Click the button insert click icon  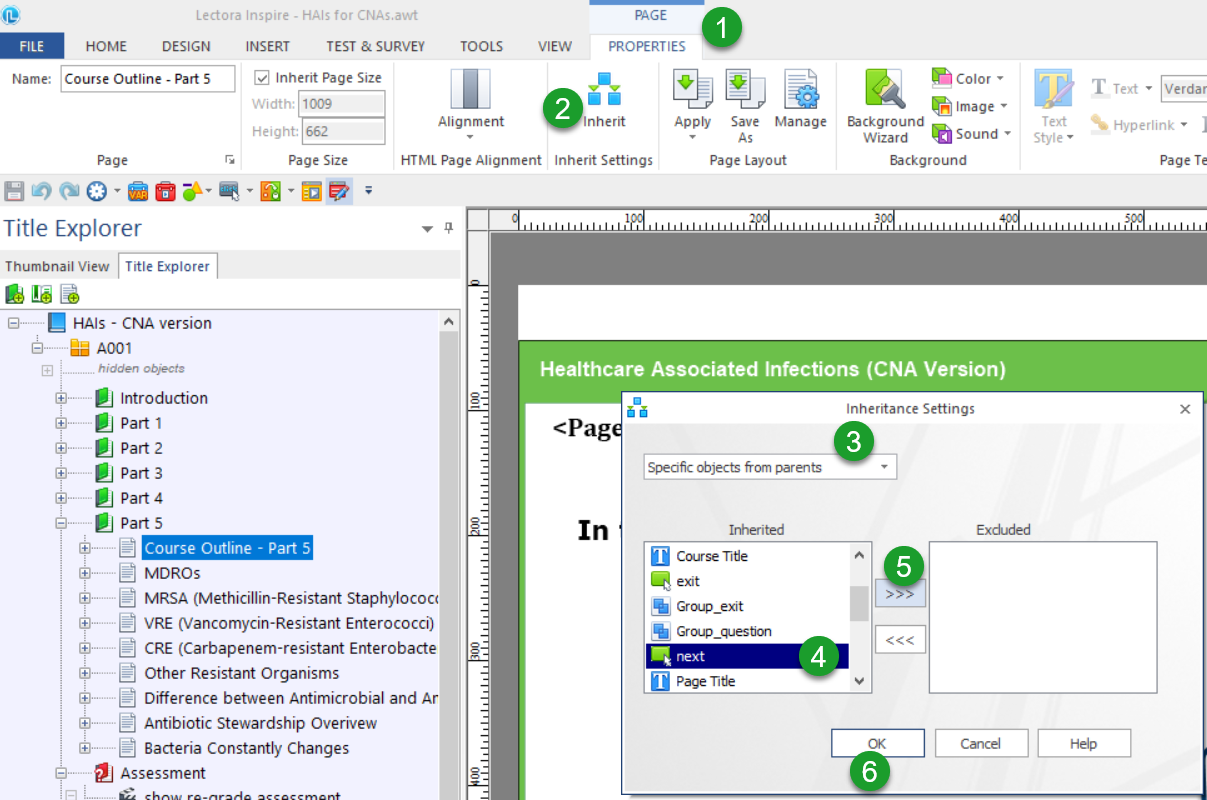(x=230, y=190)
